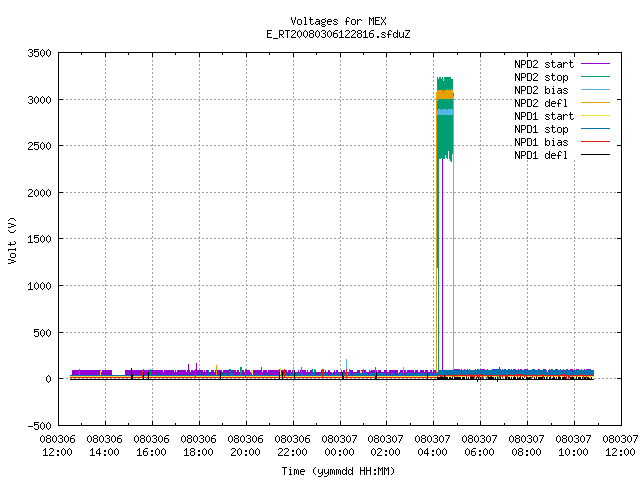Click the 2500 y-axis tick label
Image resolution: width=640 pixels, height=480 pixels.
pos(40,146)
